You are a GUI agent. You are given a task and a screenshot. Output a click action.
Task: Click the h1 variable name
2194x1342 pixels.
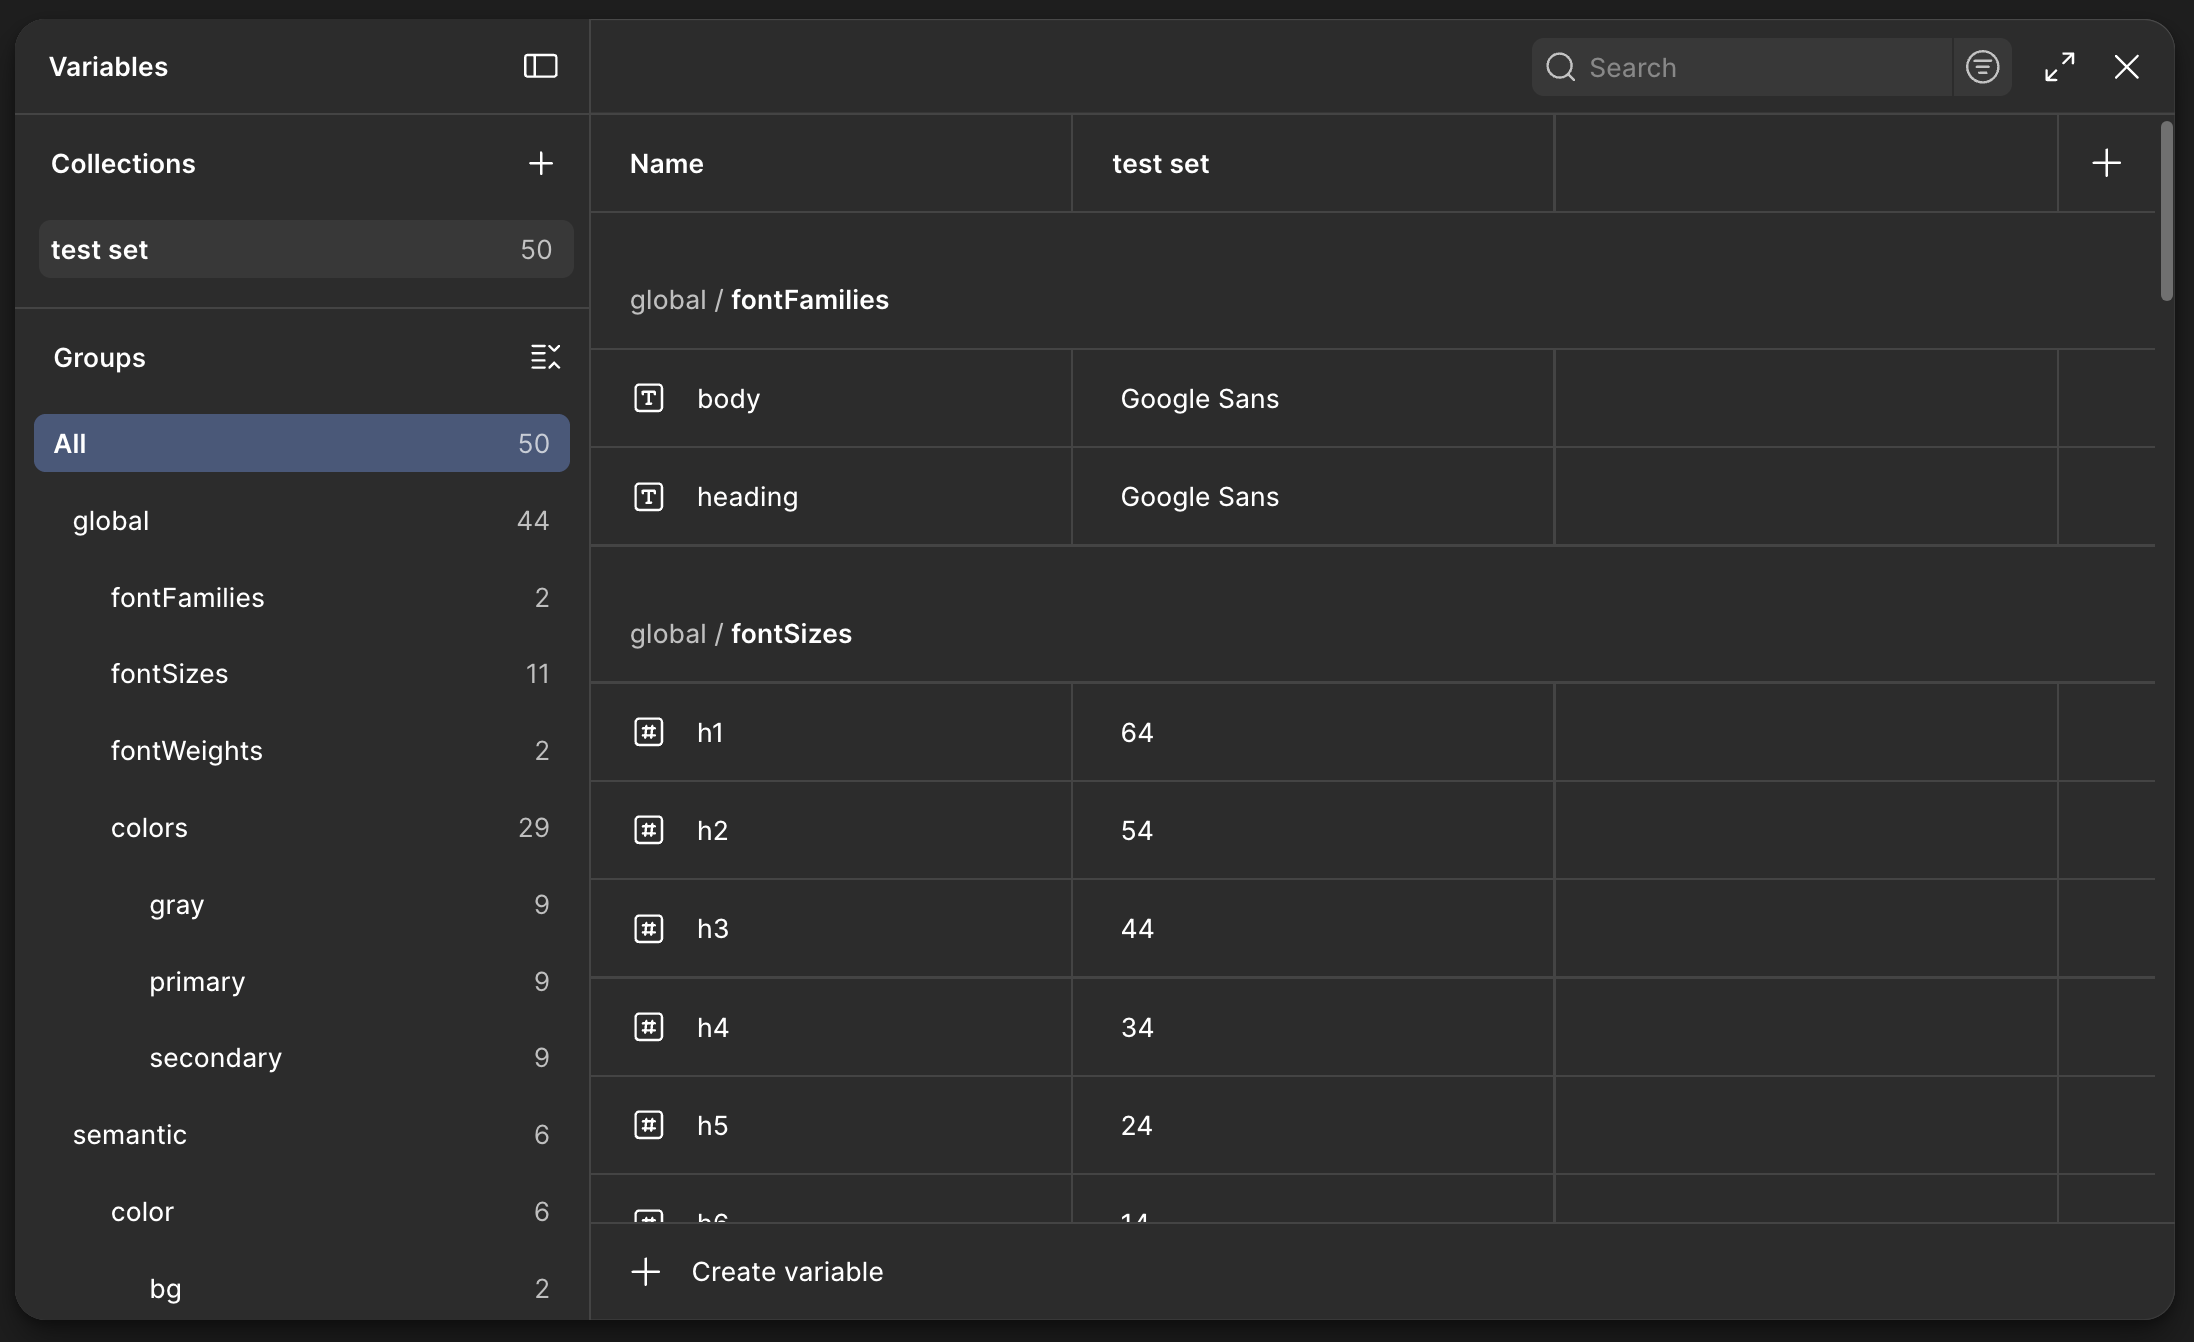(710, 732)
